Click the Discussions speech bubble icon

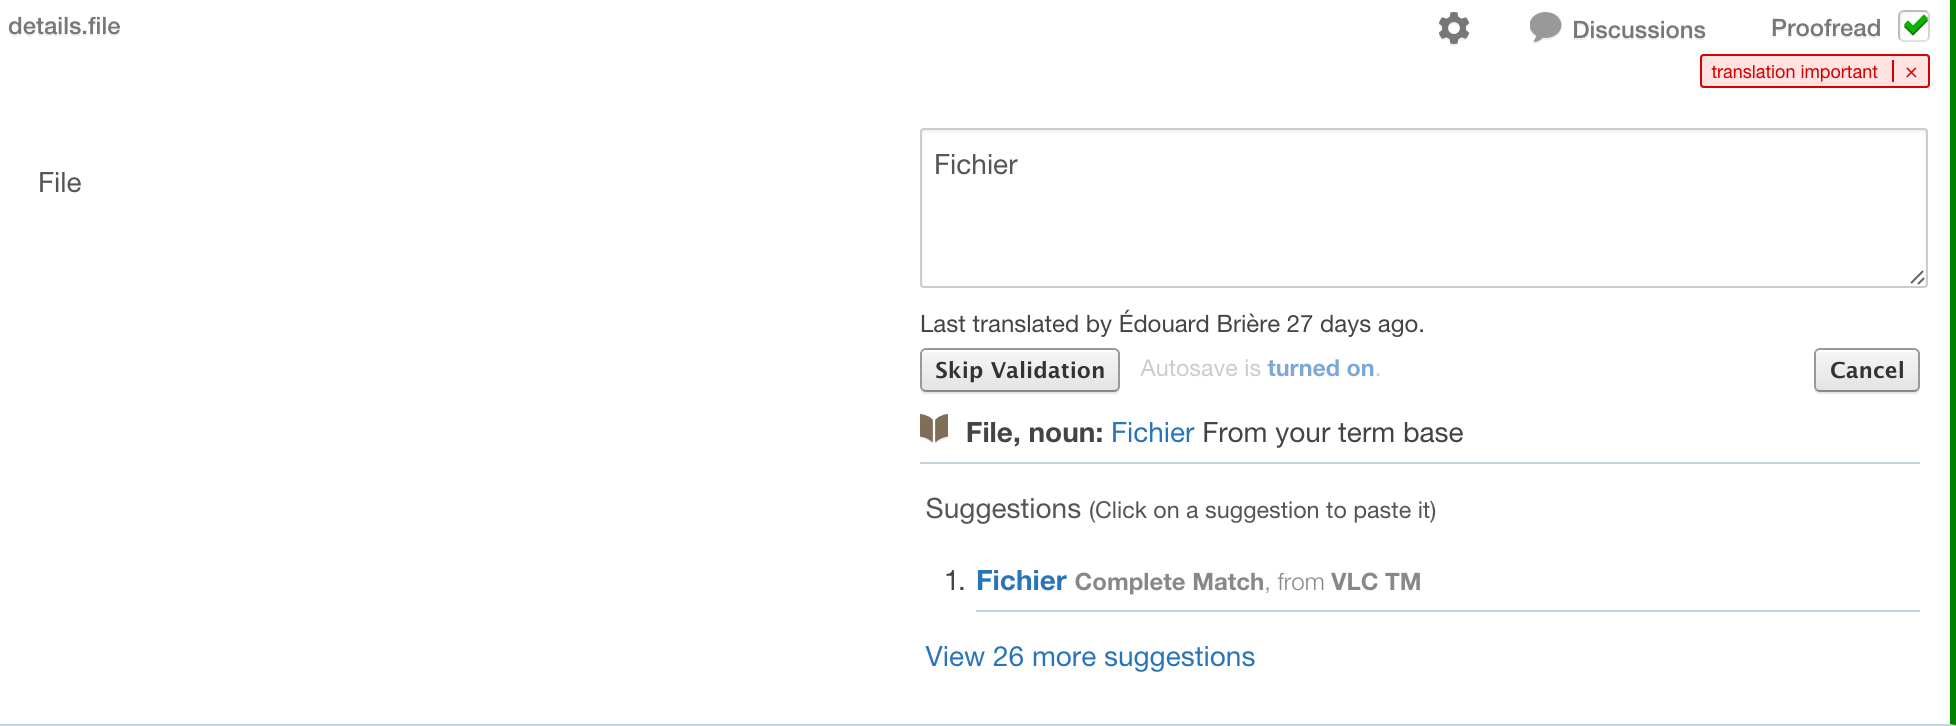pos(1545,28)
